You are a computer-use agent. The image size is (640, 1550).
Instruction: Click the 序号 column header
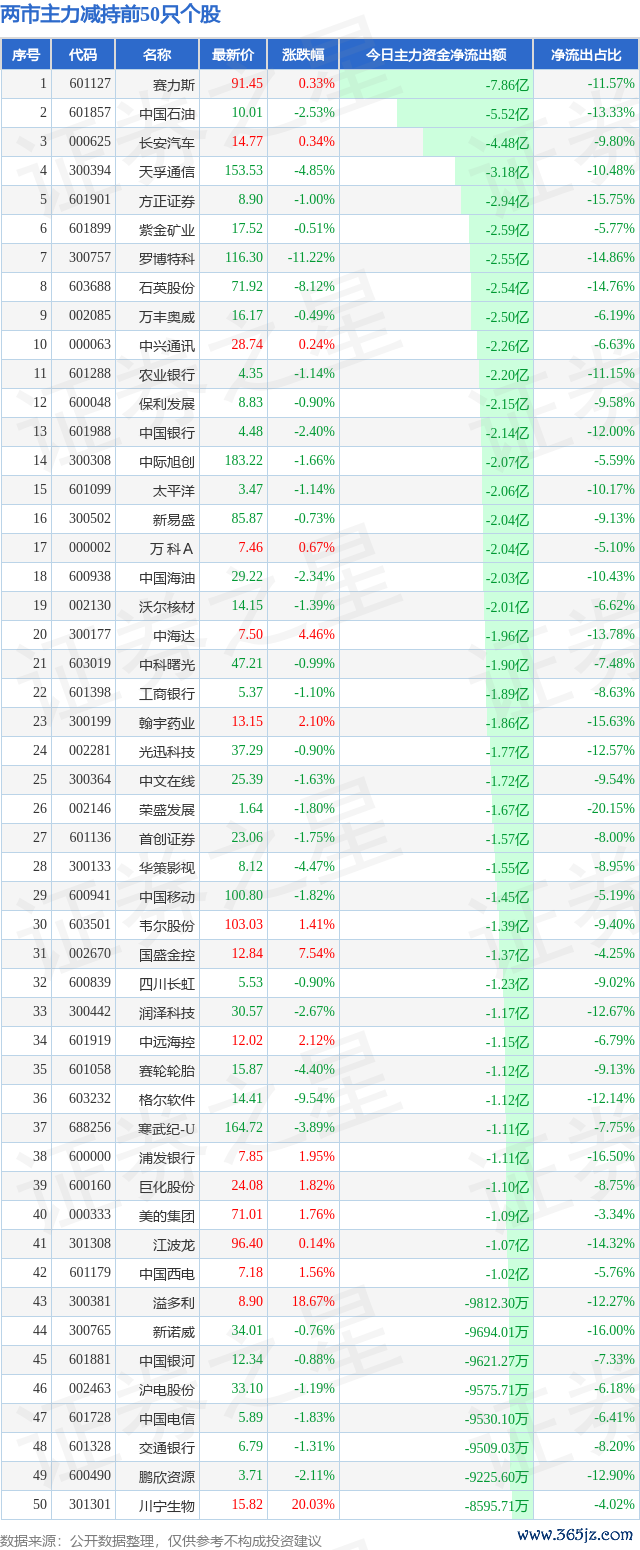(x=26, y=55)
